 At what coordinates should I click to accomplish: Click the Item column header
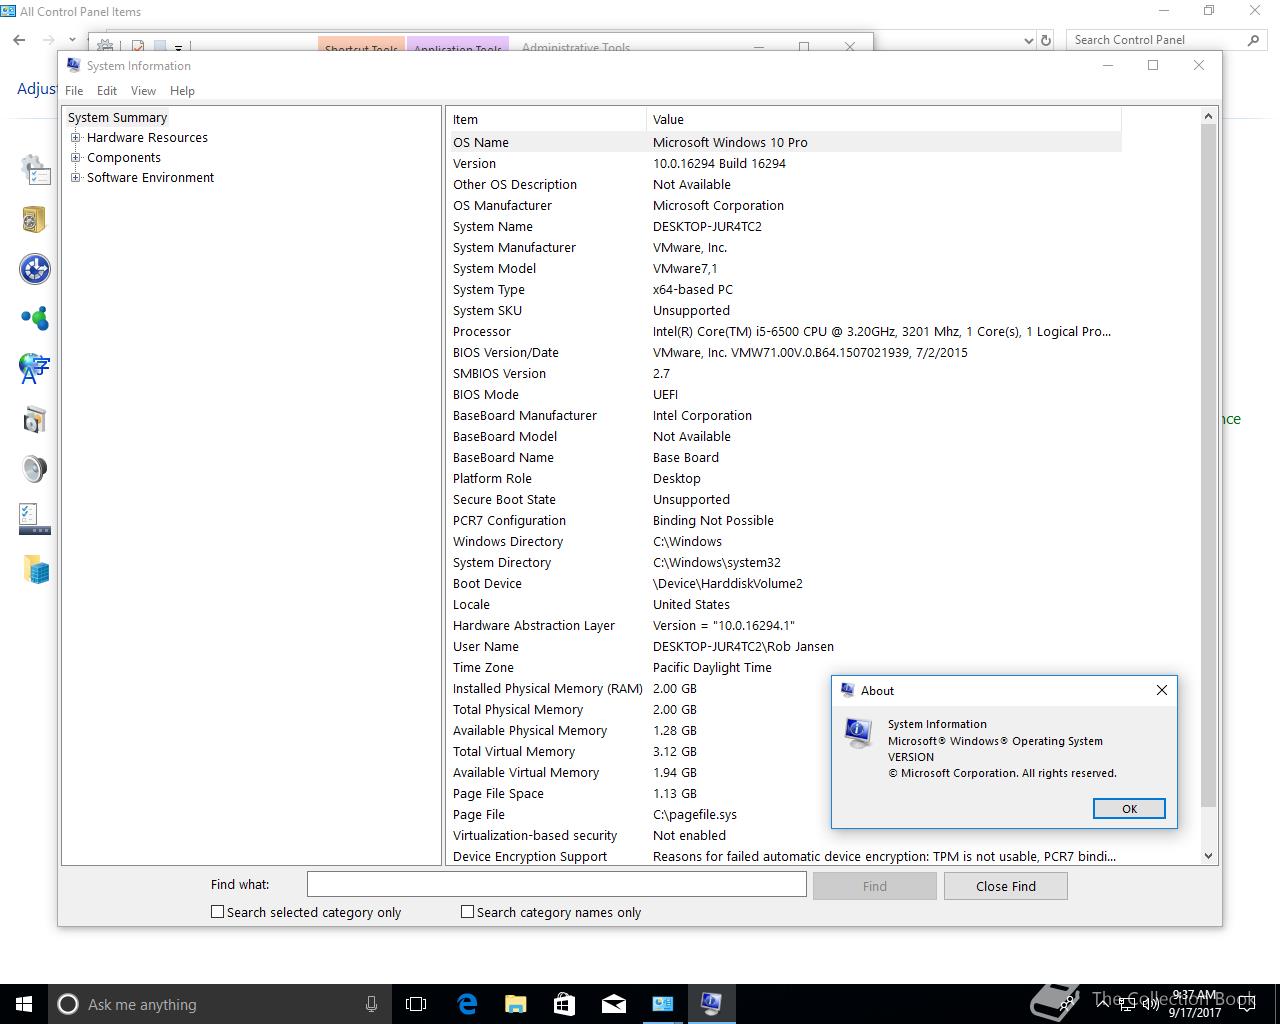(x=547, y=119)
